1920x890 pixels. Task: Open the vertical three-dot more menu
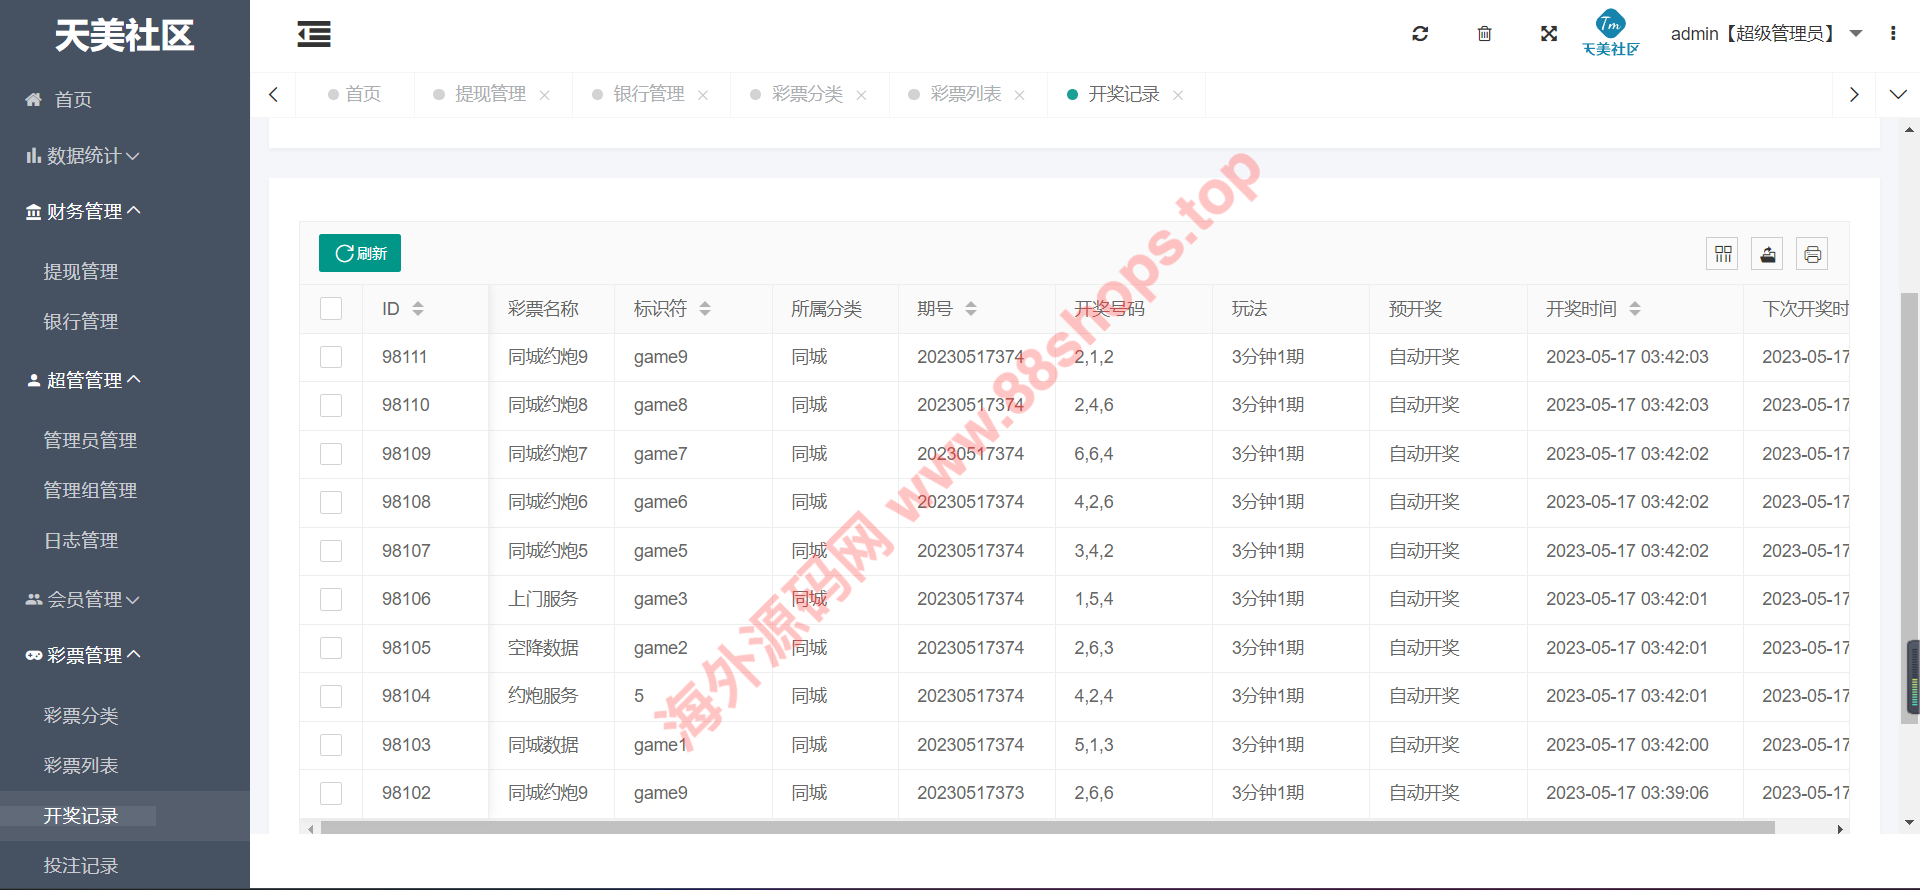coord(1893,34)
